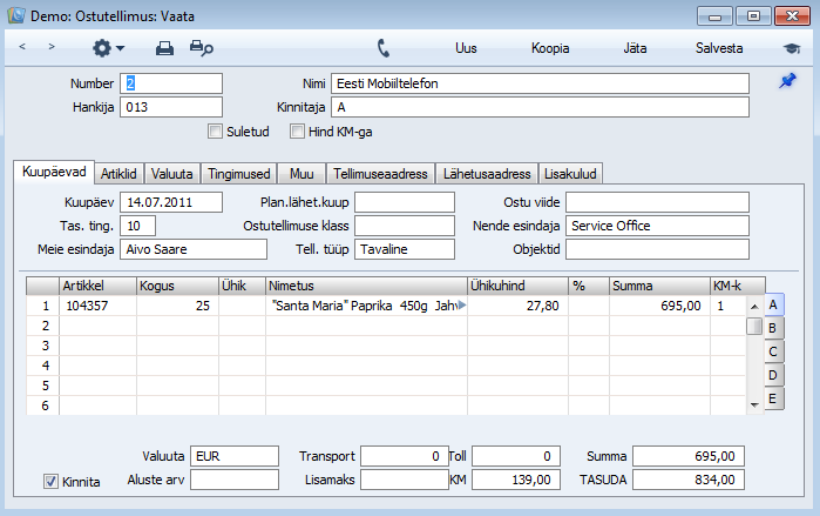The height and width of the screenshot is (516, 820).
Task: Select row number 2 in table
Action: pyautogui.click(x=44, y=326)
